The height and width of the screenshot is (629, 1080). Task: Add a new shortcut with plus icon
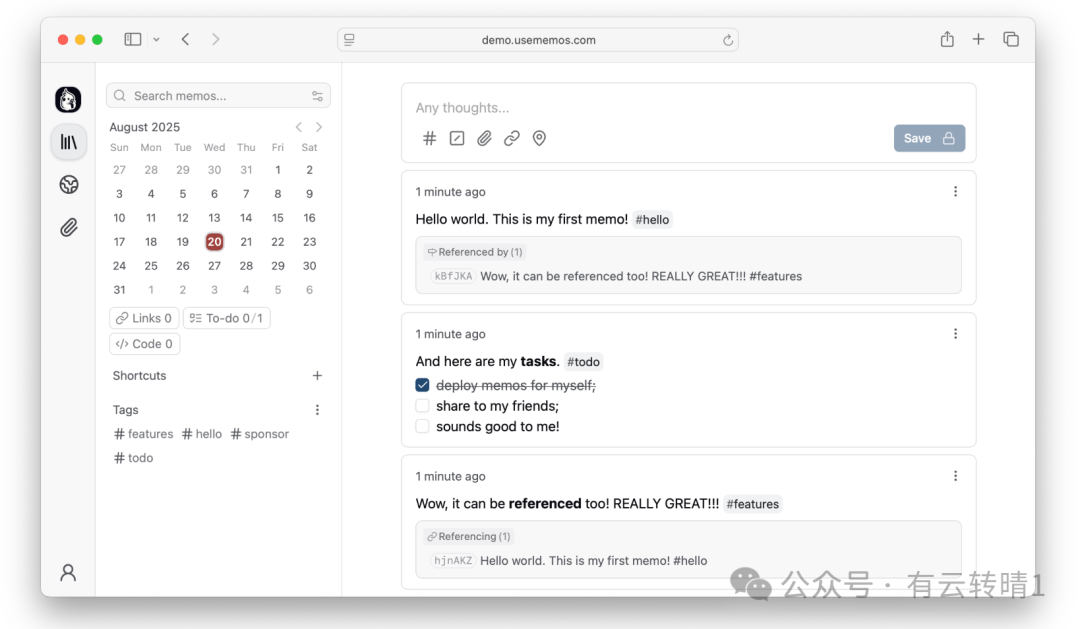(317, 375)
